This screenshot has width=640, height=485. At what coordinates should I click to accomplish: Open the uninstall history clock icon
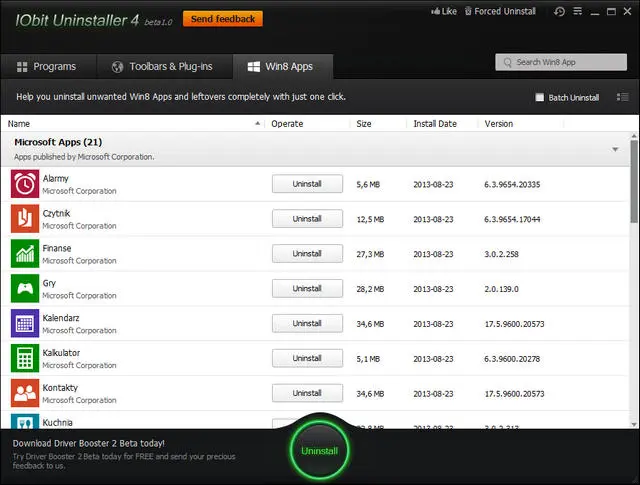pyautogui.click(x=559, y=11)
